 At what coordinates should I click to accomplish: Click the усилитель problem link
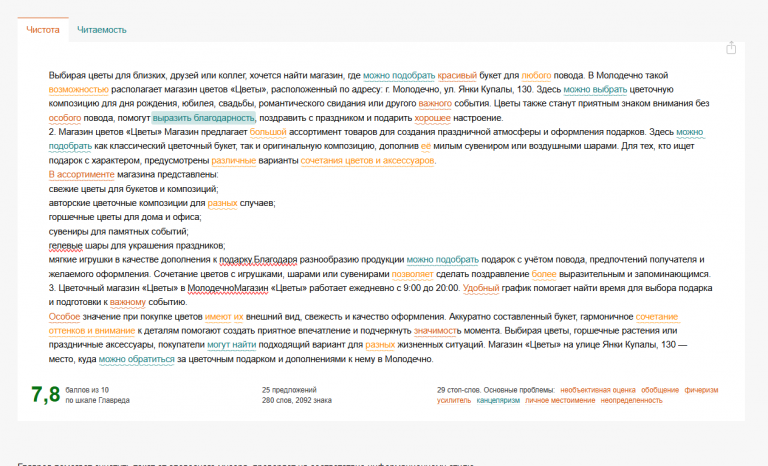454,400
